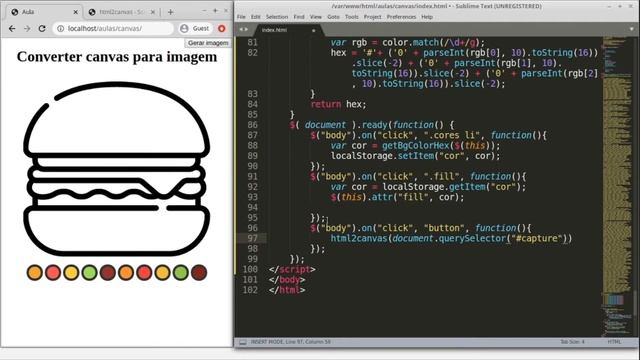The height and width of the screenshot is (360, 640).
Task: Open the Tab Size: 4 selector
Action: point(572,342)
